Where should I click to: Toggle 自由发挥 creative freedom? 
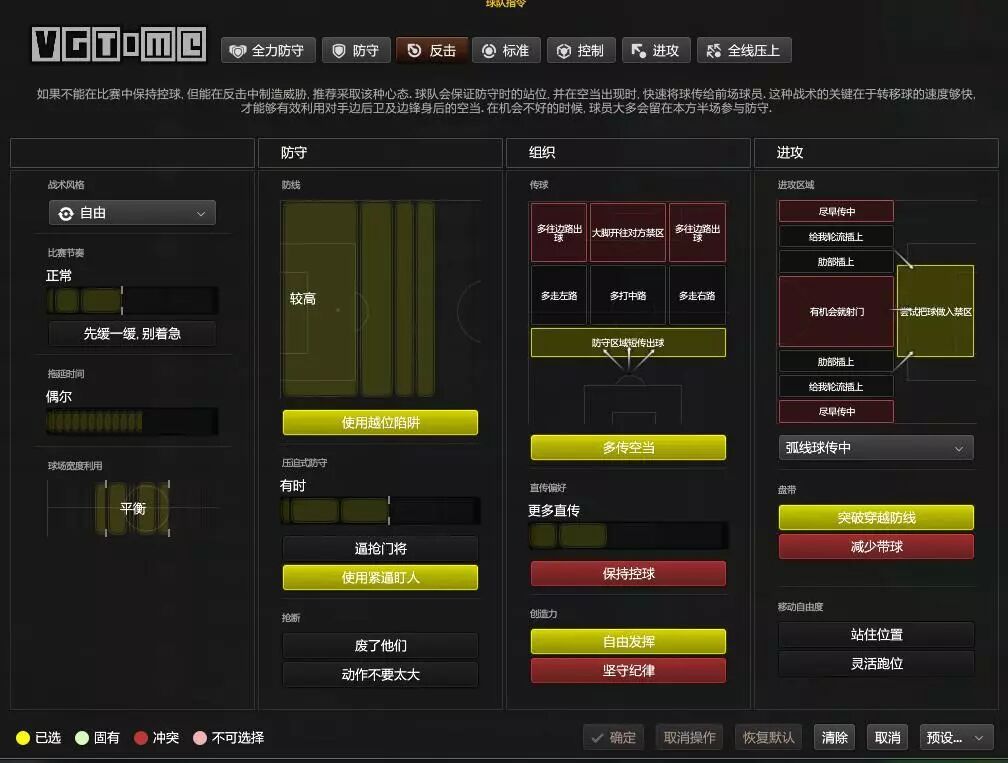pyautogui.click(x=628, y=642)
